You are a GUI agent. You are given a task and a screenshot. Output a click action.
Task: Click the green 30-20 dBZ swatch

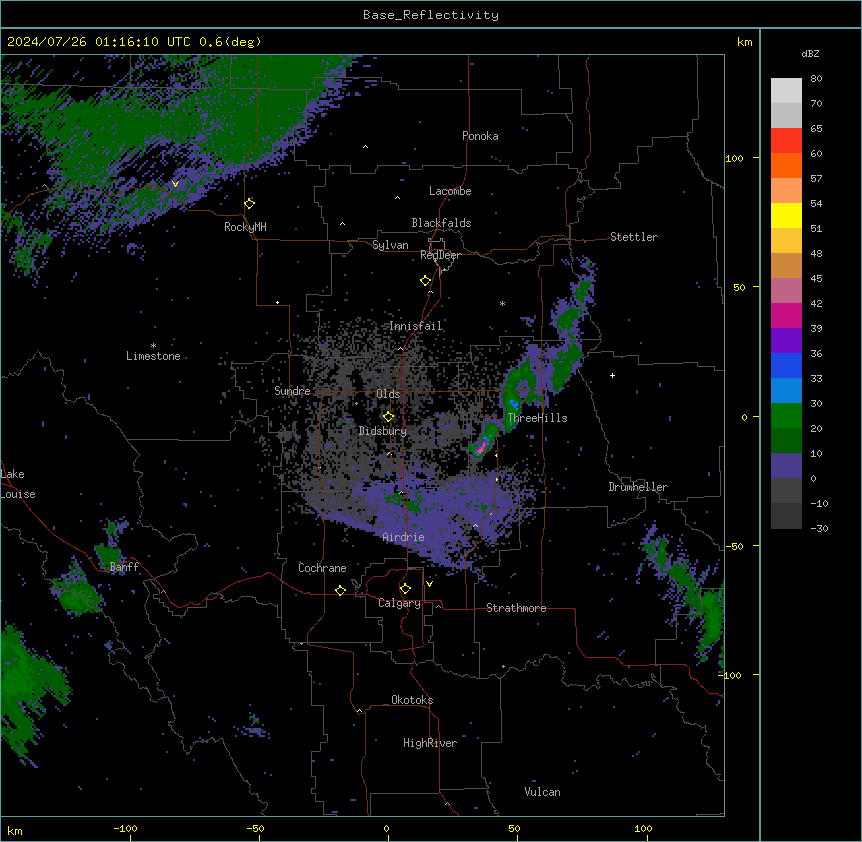click(x=786, y=416)
